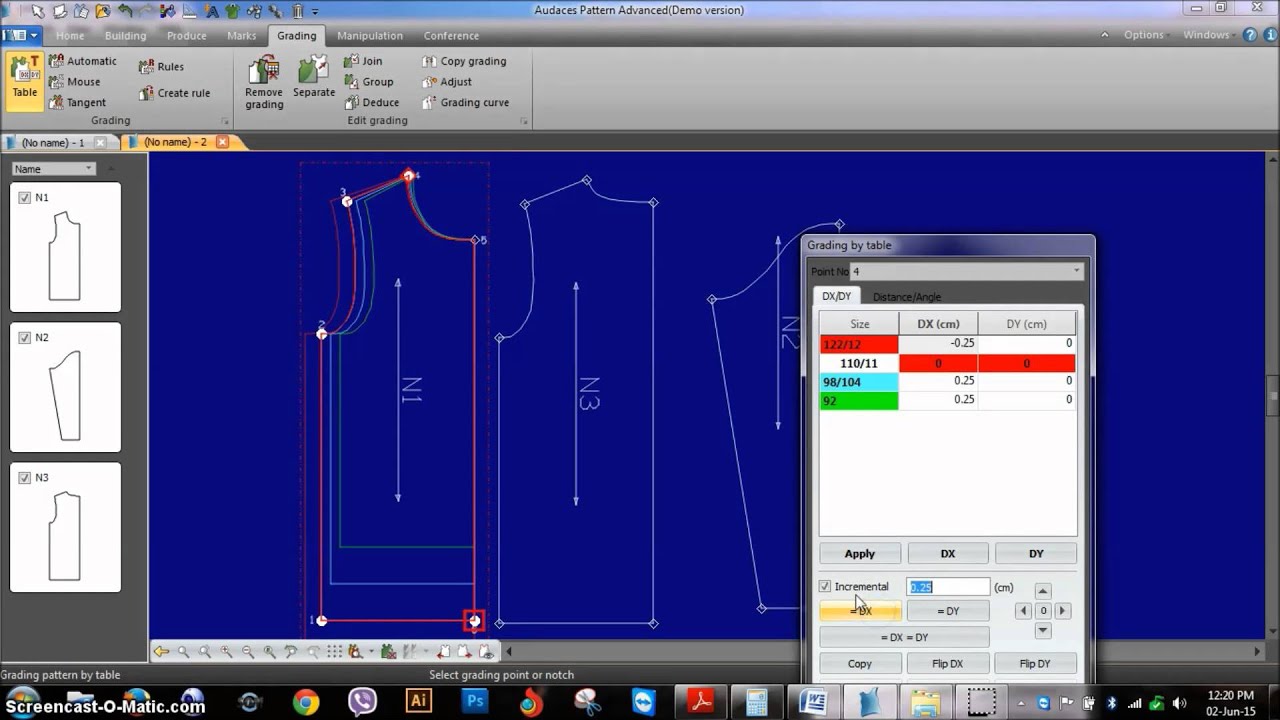
Task: Click the Remove grading icon
Action: tap(264, 82)
